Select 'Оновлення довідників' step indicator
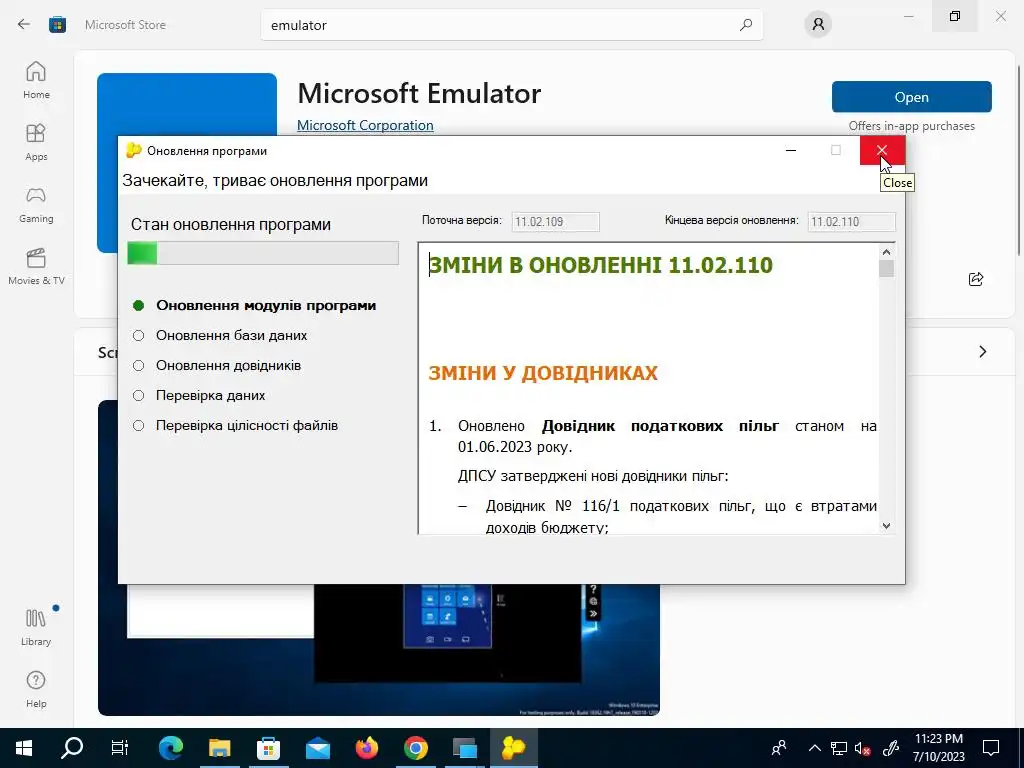Viewport: 1024px width, 768px height. pyautogui.click(x=138, y=365)
